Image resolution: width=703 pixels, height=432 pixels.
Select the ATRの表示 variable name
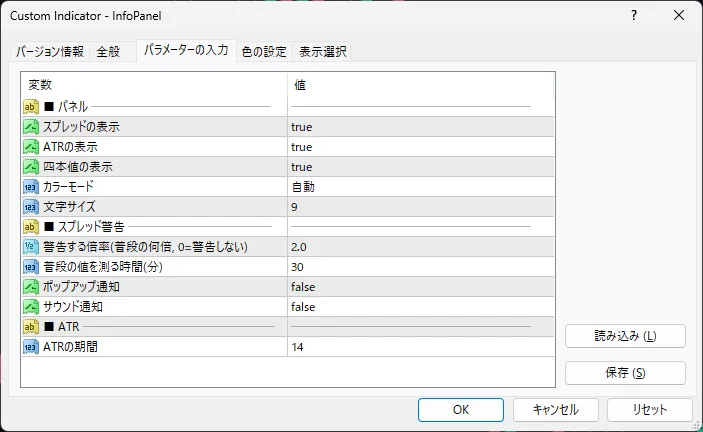click(x=70, y=147)
